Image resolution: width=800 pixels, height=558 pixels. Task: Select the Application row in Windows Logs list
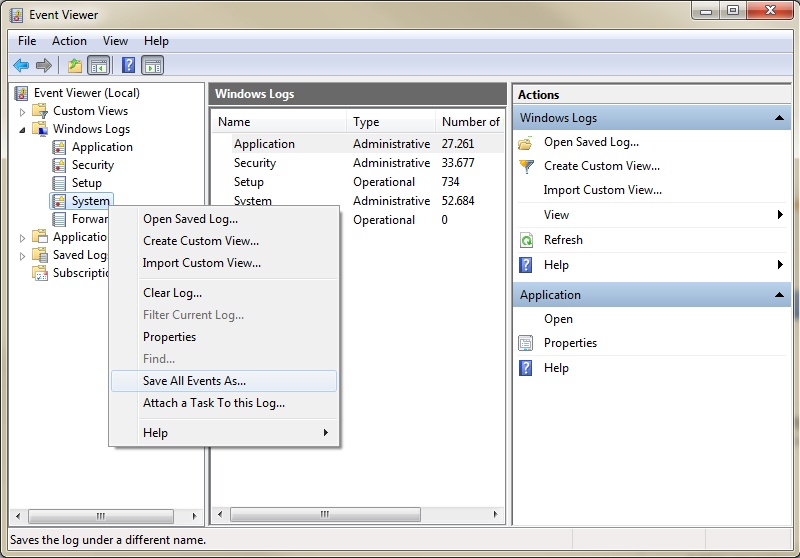click(358, 144)
